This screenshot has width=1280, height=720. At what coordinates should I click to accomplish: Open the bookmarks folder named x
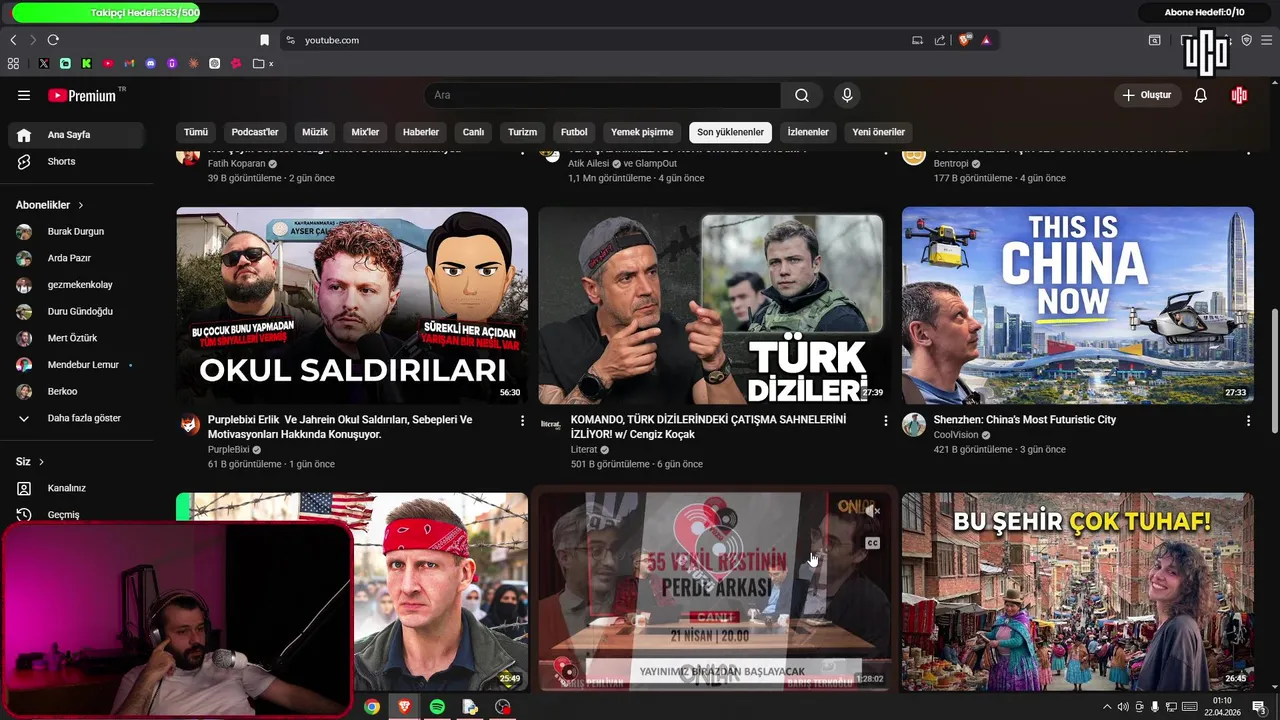[264, 63]
